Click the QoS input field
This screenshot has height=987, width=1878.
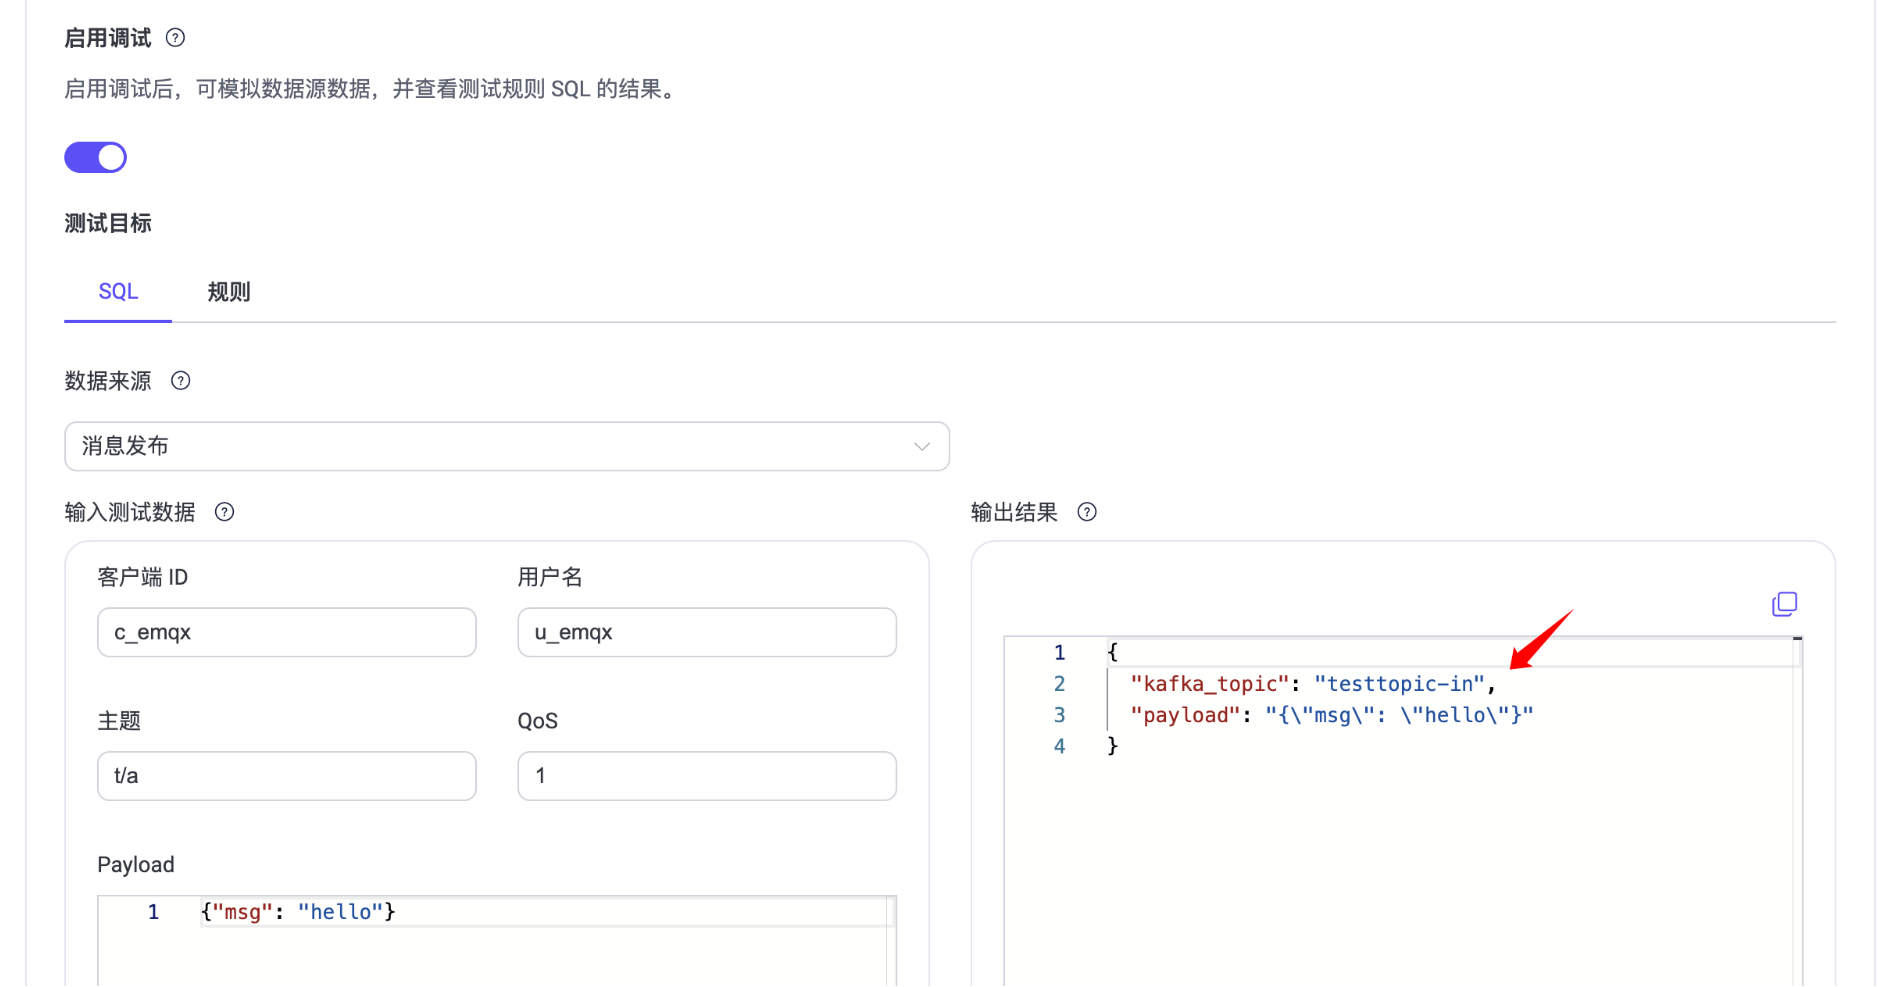tap(706, 776)
